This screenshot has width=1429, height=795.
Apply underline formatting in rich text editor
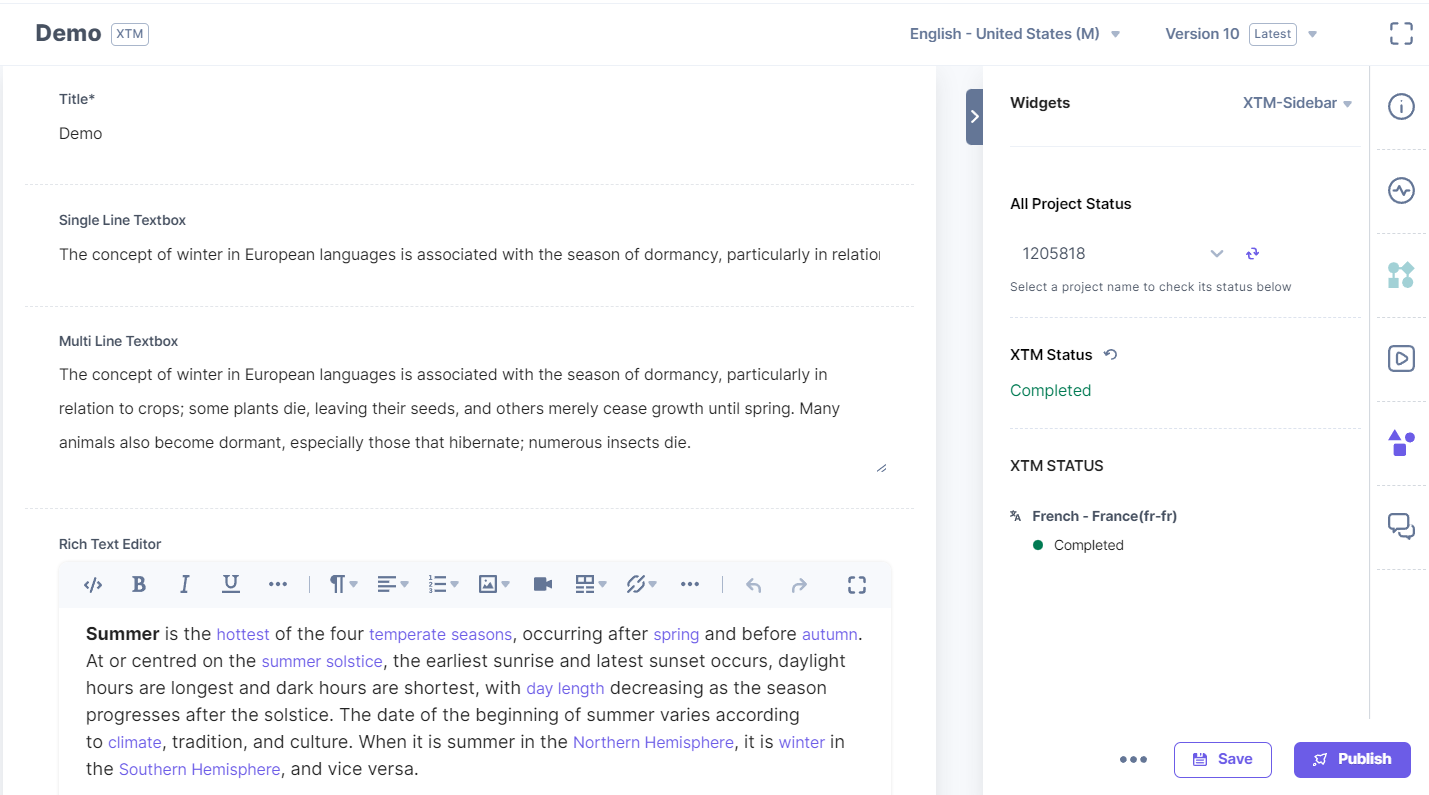pyautogui.click(x=230, y=585)
